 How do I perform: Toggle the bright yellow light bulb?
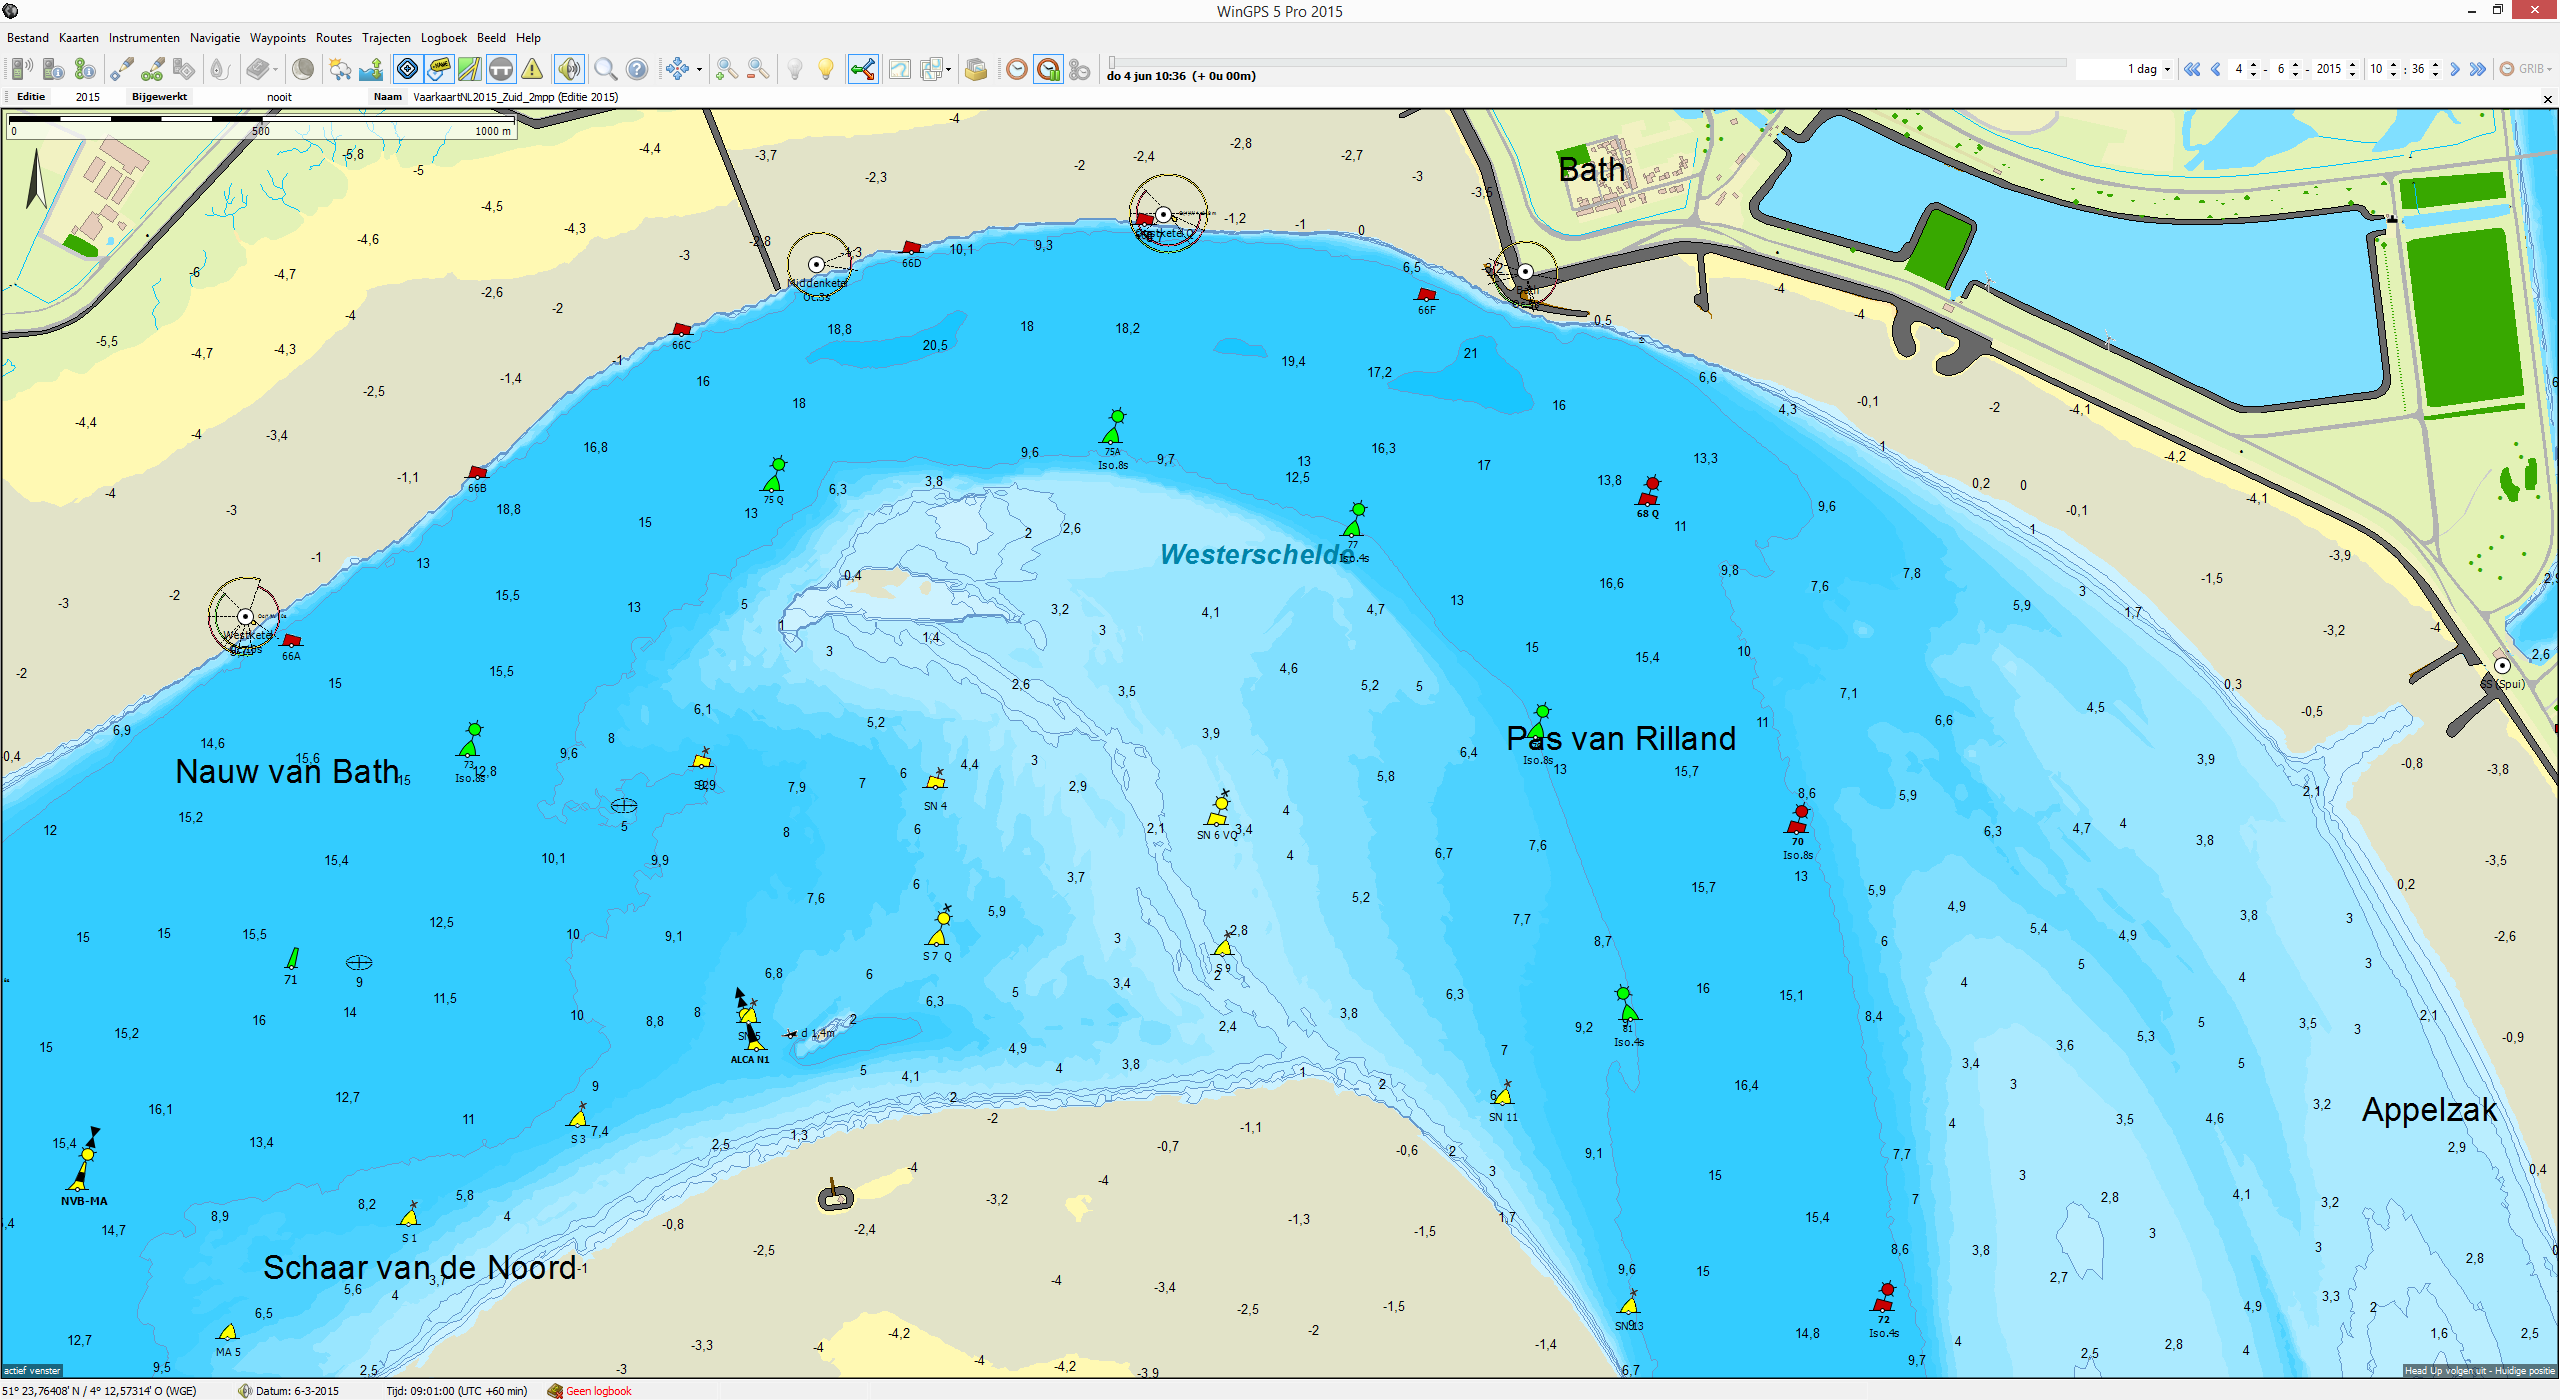826,69
